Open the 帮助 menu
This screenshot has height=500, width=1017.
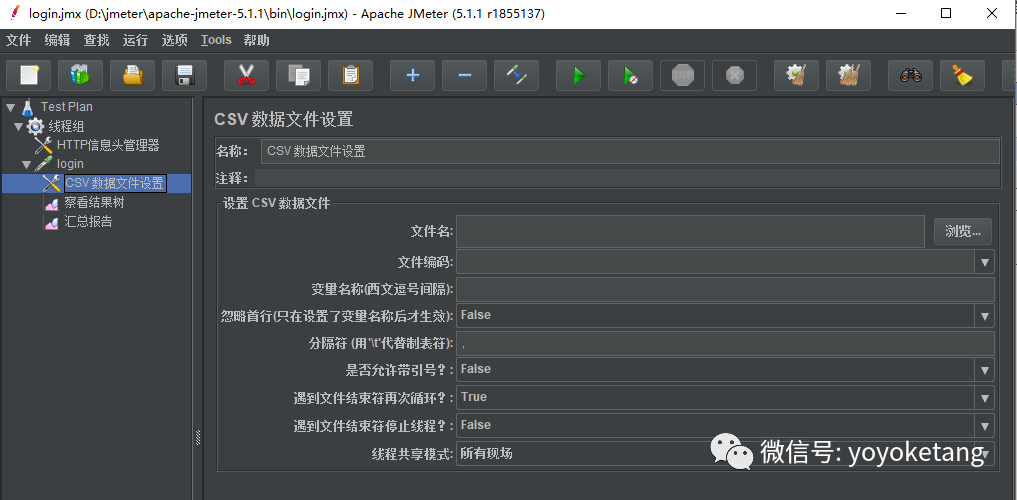click(256, 40)
